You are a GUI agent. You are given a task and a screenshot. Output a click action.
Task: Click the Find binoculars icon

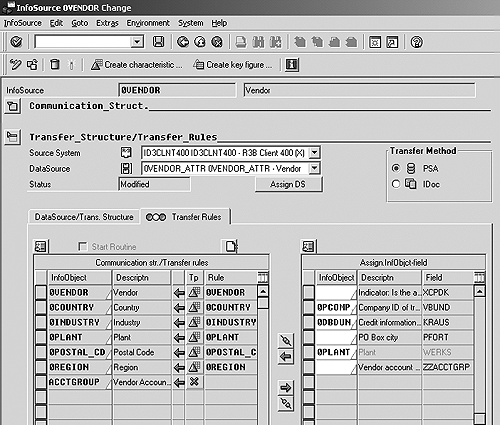click(x=258, y=42)
